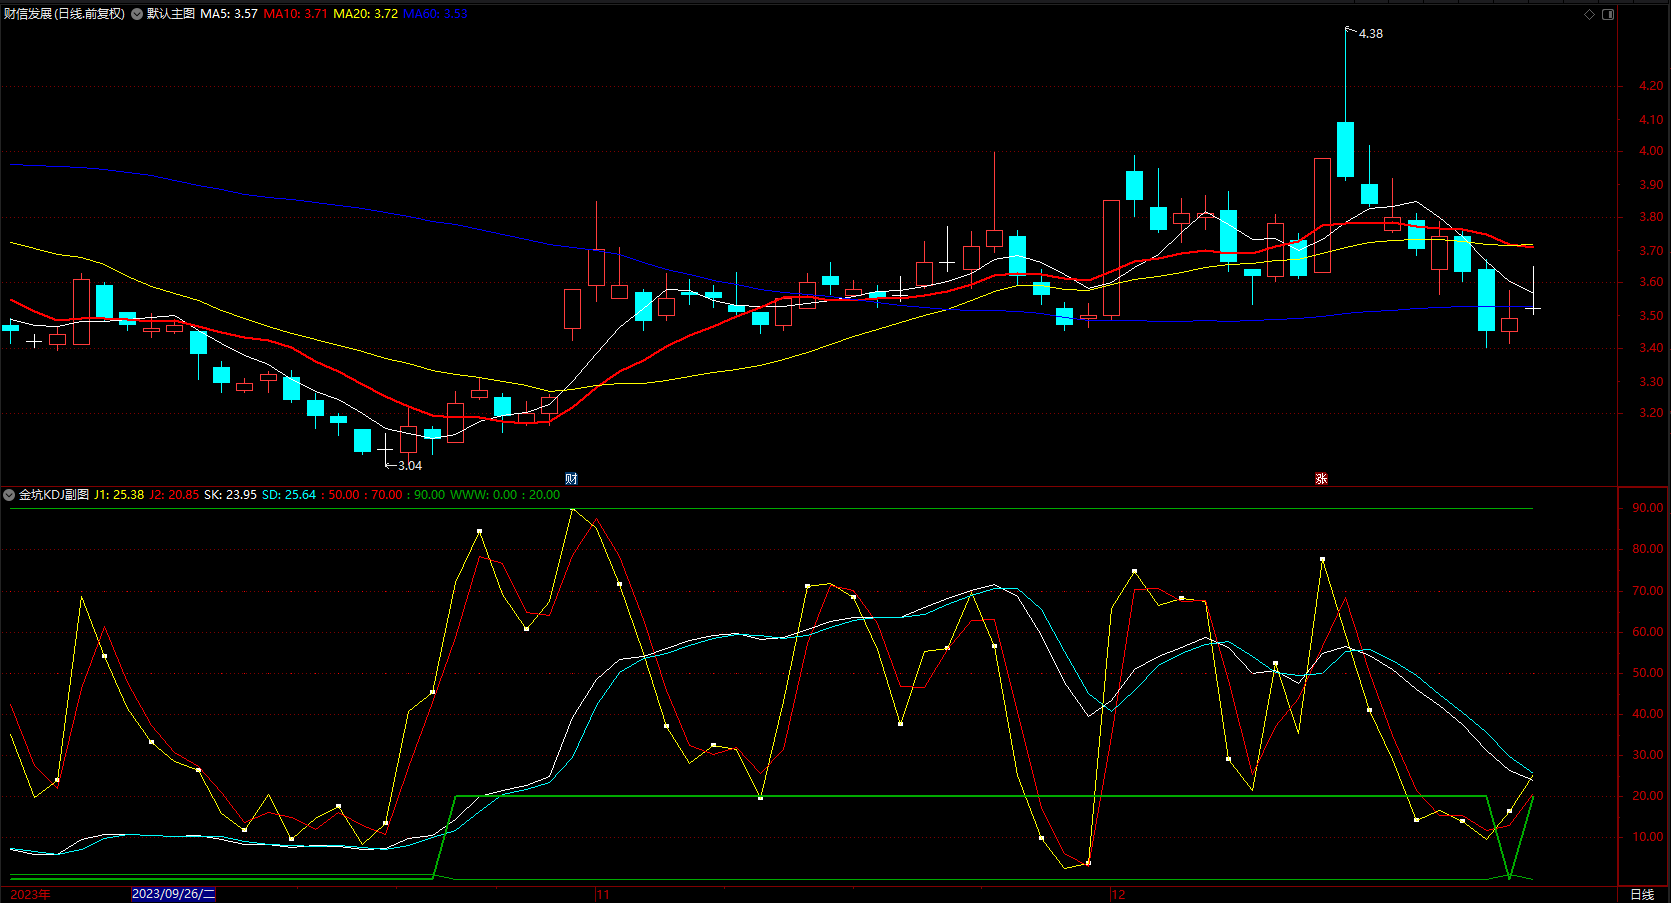Click the 3.20 price axis label
This screenshot has width=1671, height=903.
(x=1651, y=413)
